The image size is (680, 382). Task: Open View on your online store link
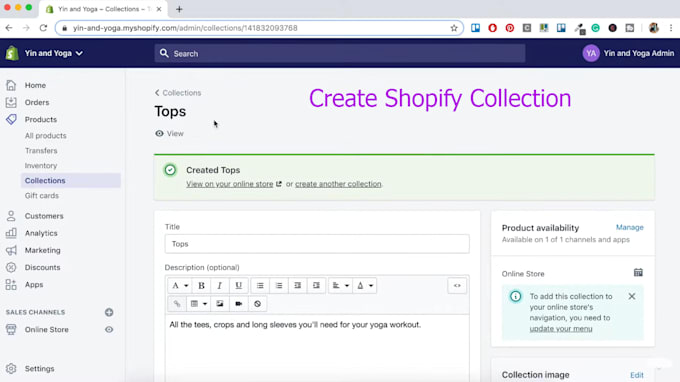pos(234,184)
